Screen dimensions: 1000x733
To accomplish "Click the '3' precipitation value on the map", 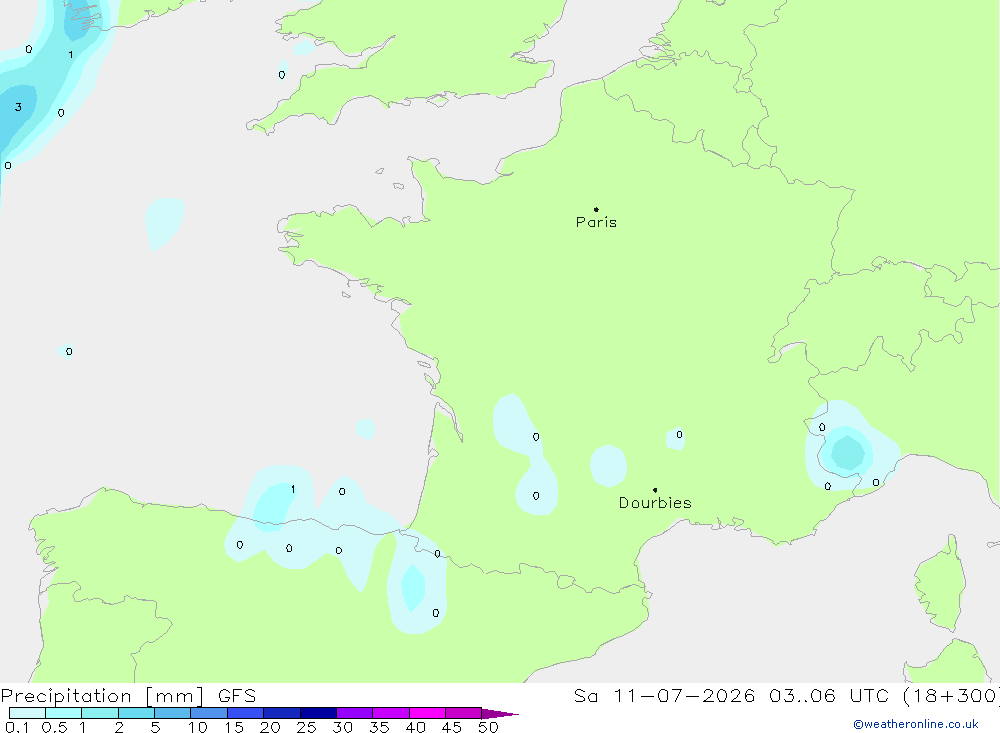I will click(18, 107).
